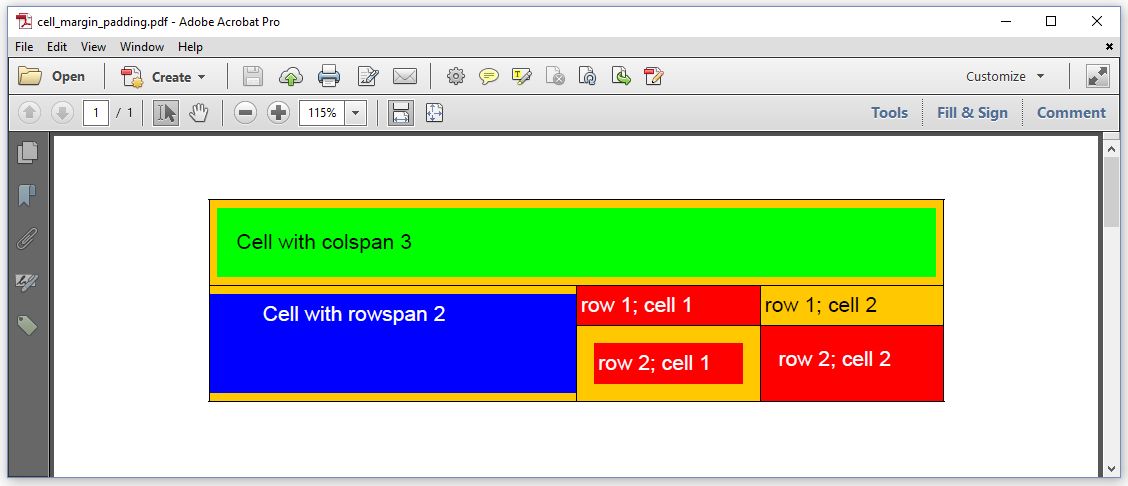
Task: Maximize the Acrobat window
Action: click(x=1051, y=22)
